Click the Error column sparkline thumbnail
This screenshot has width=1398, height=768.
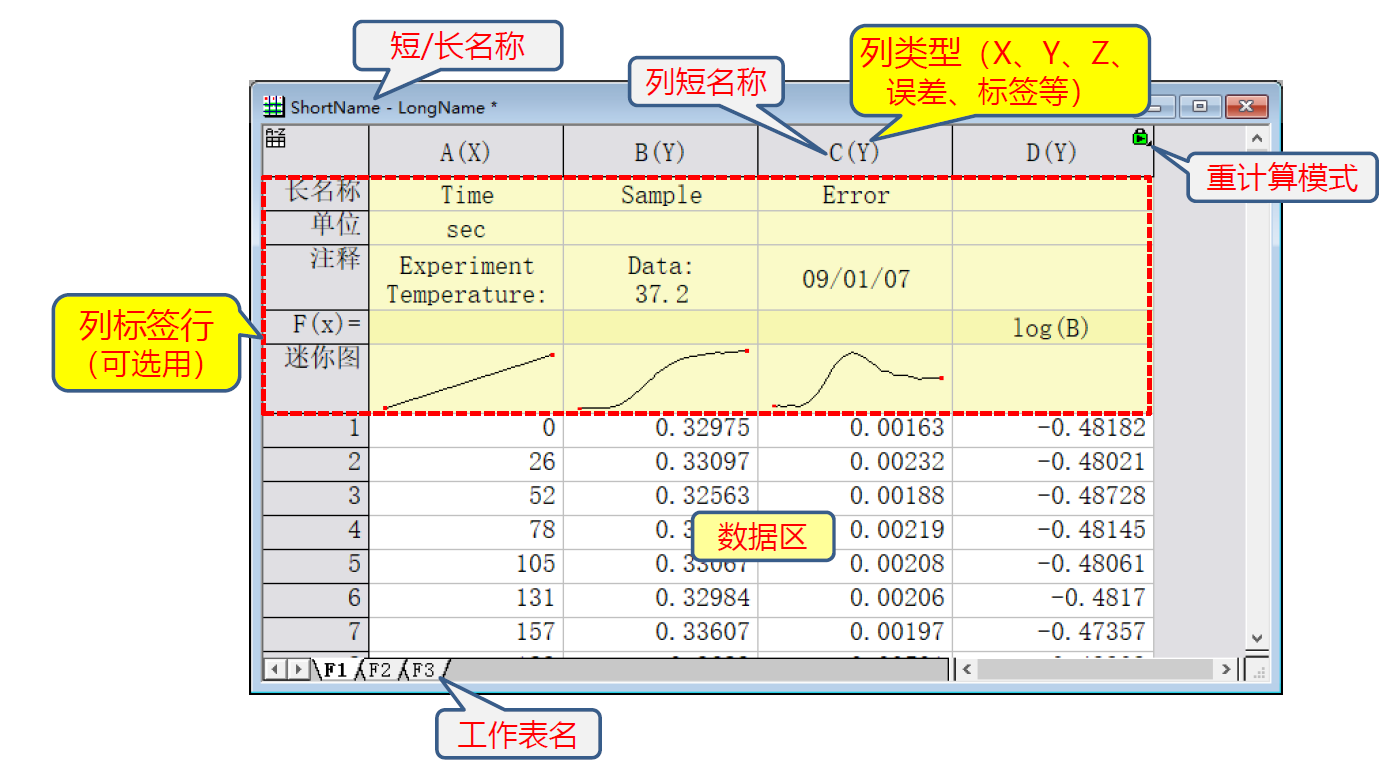[854, 380]
